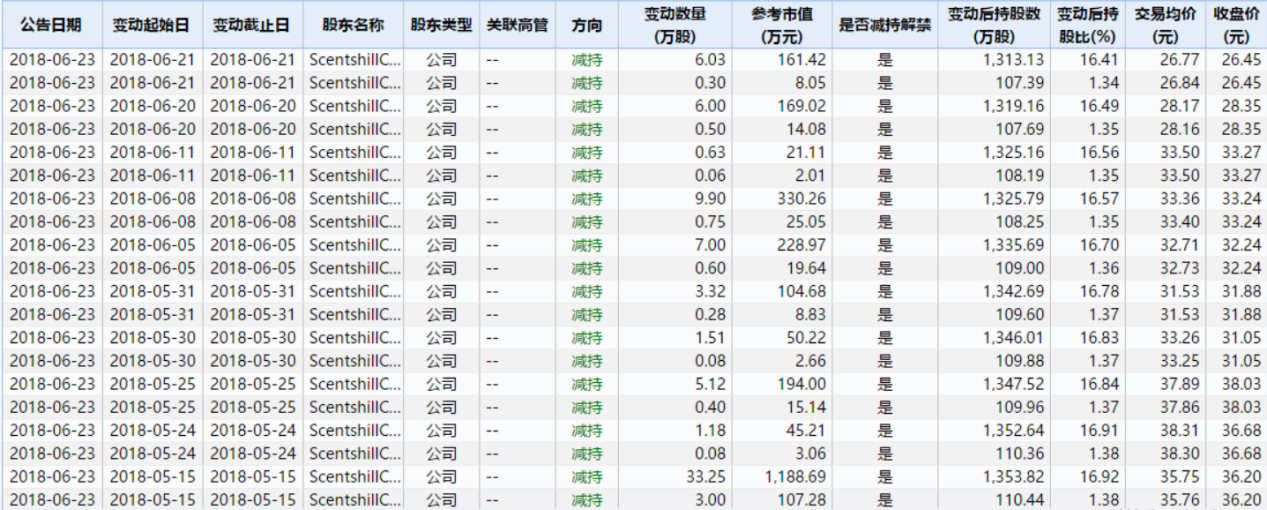This screenshot has height=510, width=1267.
Task: Select the 38.31 average price cell
Action: 1165,430
